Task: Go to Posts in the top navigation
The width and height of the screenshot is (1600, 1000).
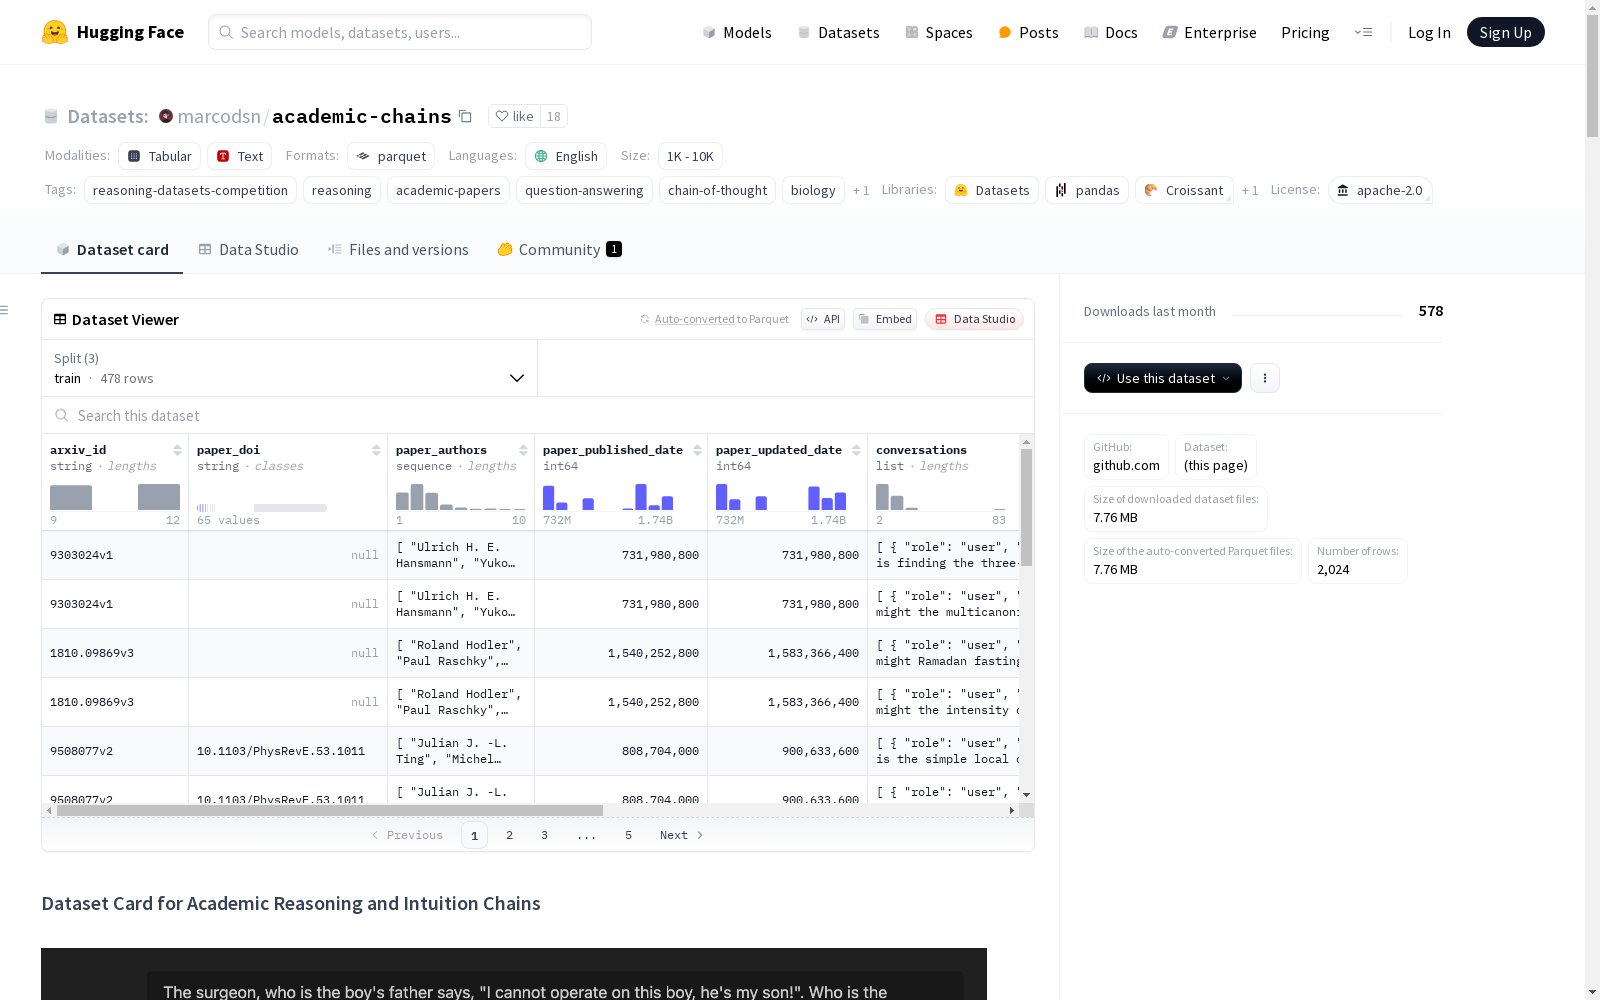Action: 1028,32
